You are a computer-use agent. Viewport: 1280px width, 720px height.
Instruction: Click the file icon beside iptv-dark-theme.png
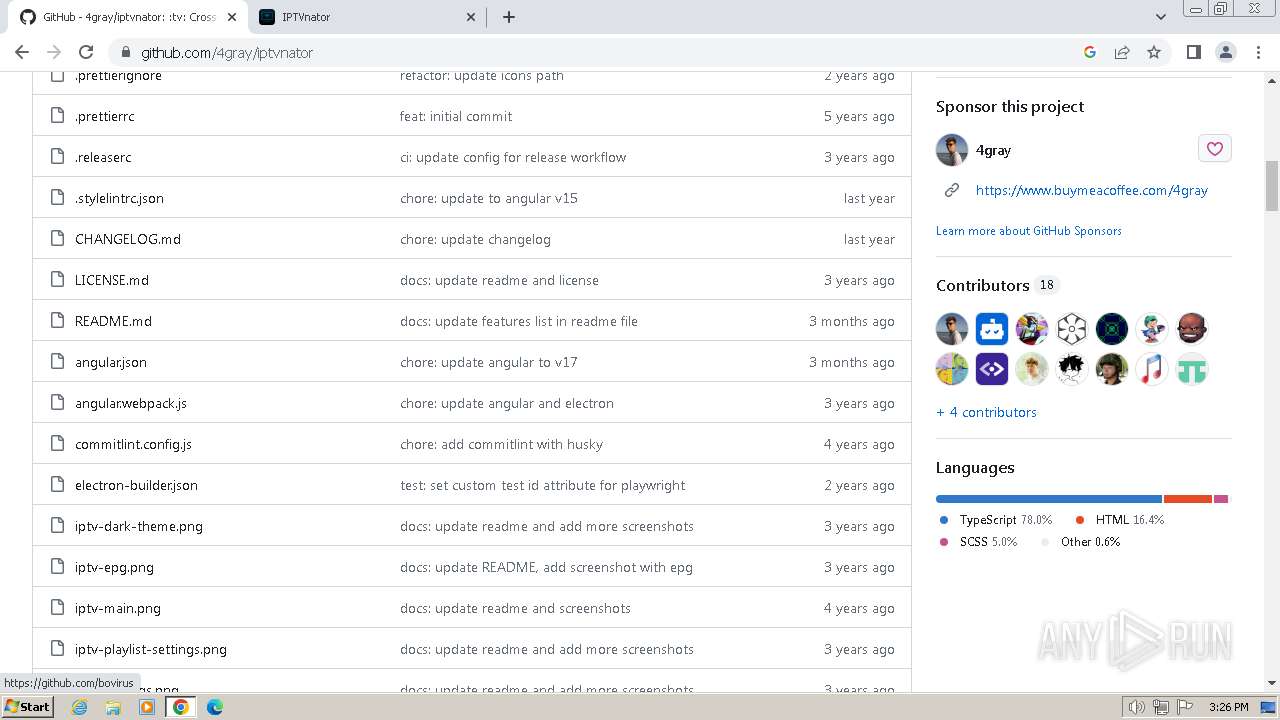click(57, 526)
